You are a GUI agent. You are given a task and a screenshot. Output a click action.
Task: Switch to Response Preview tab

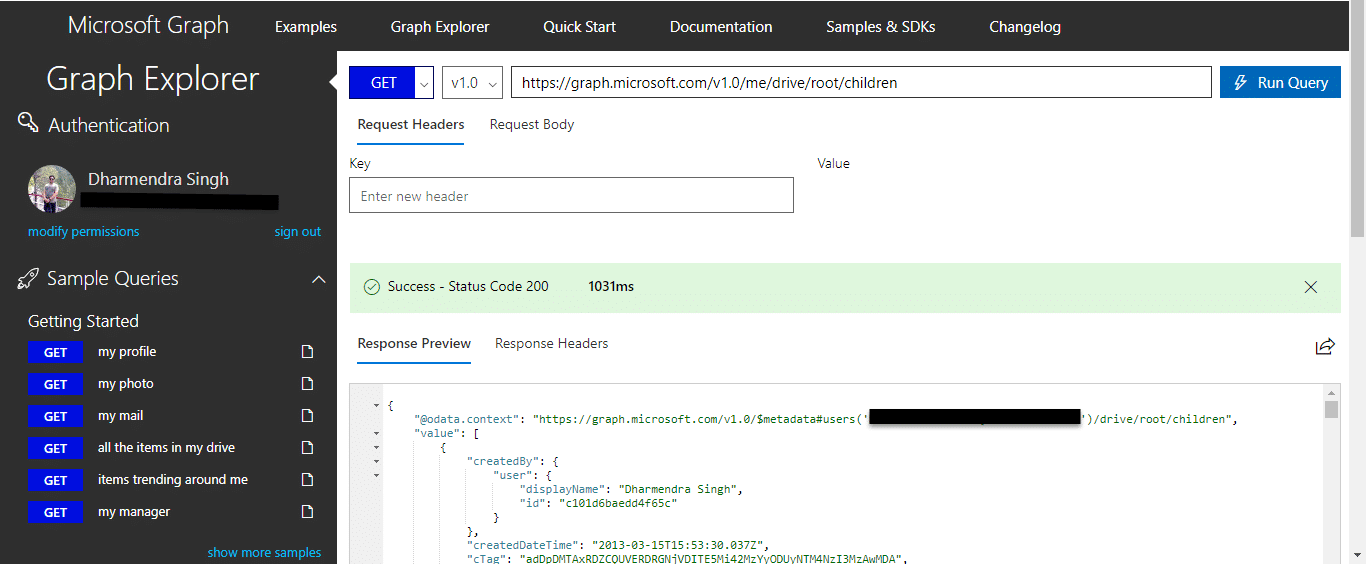pos(414,344)
